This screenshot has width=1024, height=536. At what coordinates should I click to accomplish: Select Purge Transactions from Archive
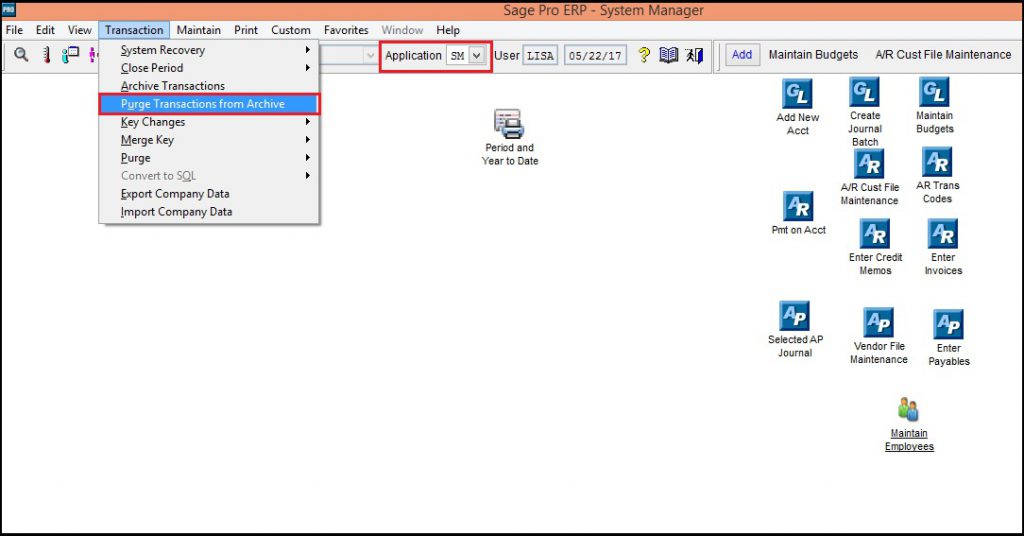(203, 104)
